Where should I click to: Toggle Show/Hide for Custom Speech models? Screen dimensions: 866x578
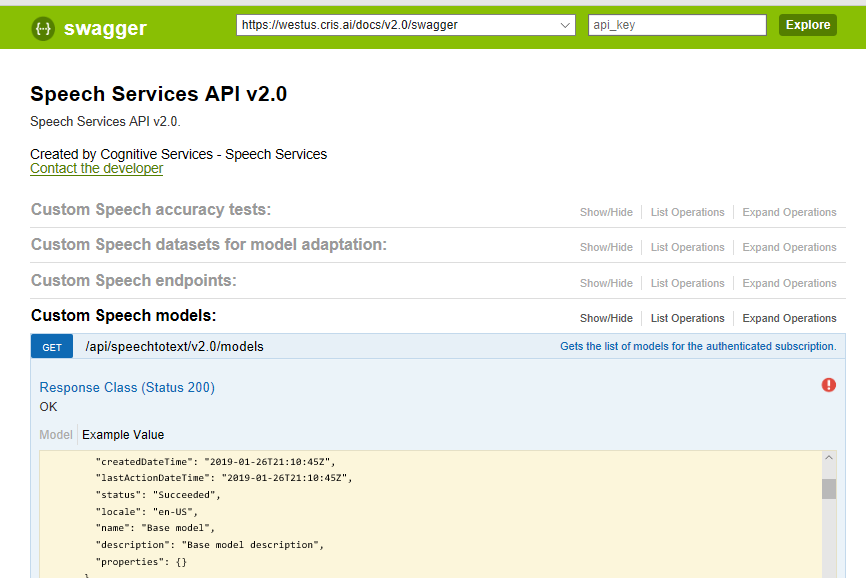[606, 318]
